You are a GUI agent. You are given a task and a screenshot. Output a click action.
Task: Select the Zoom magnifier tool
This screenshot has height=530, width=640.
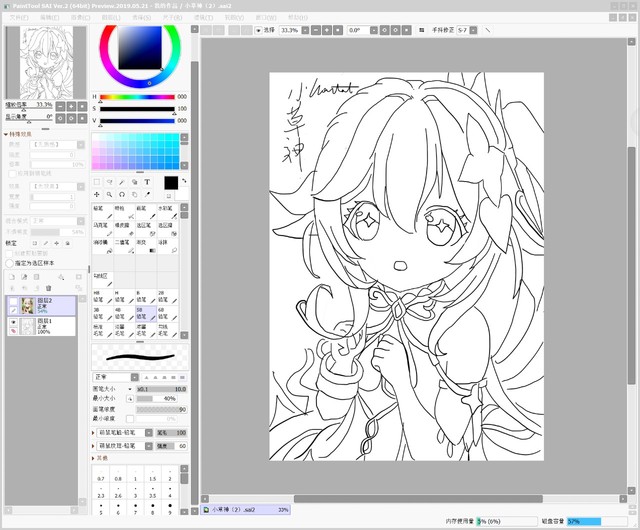[110, 194]
